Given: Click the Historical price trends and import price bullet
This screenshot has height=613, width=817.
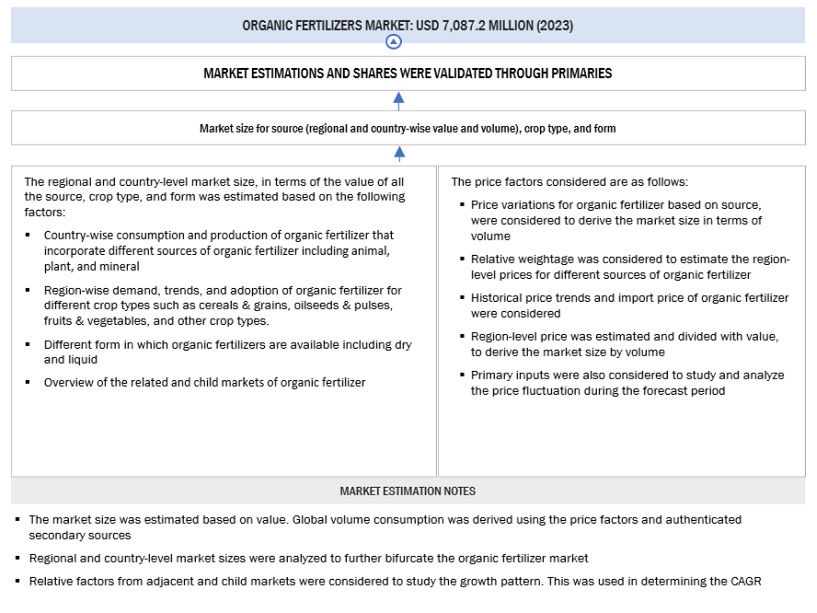Looking at the screenshot, I should coord(629,305).
